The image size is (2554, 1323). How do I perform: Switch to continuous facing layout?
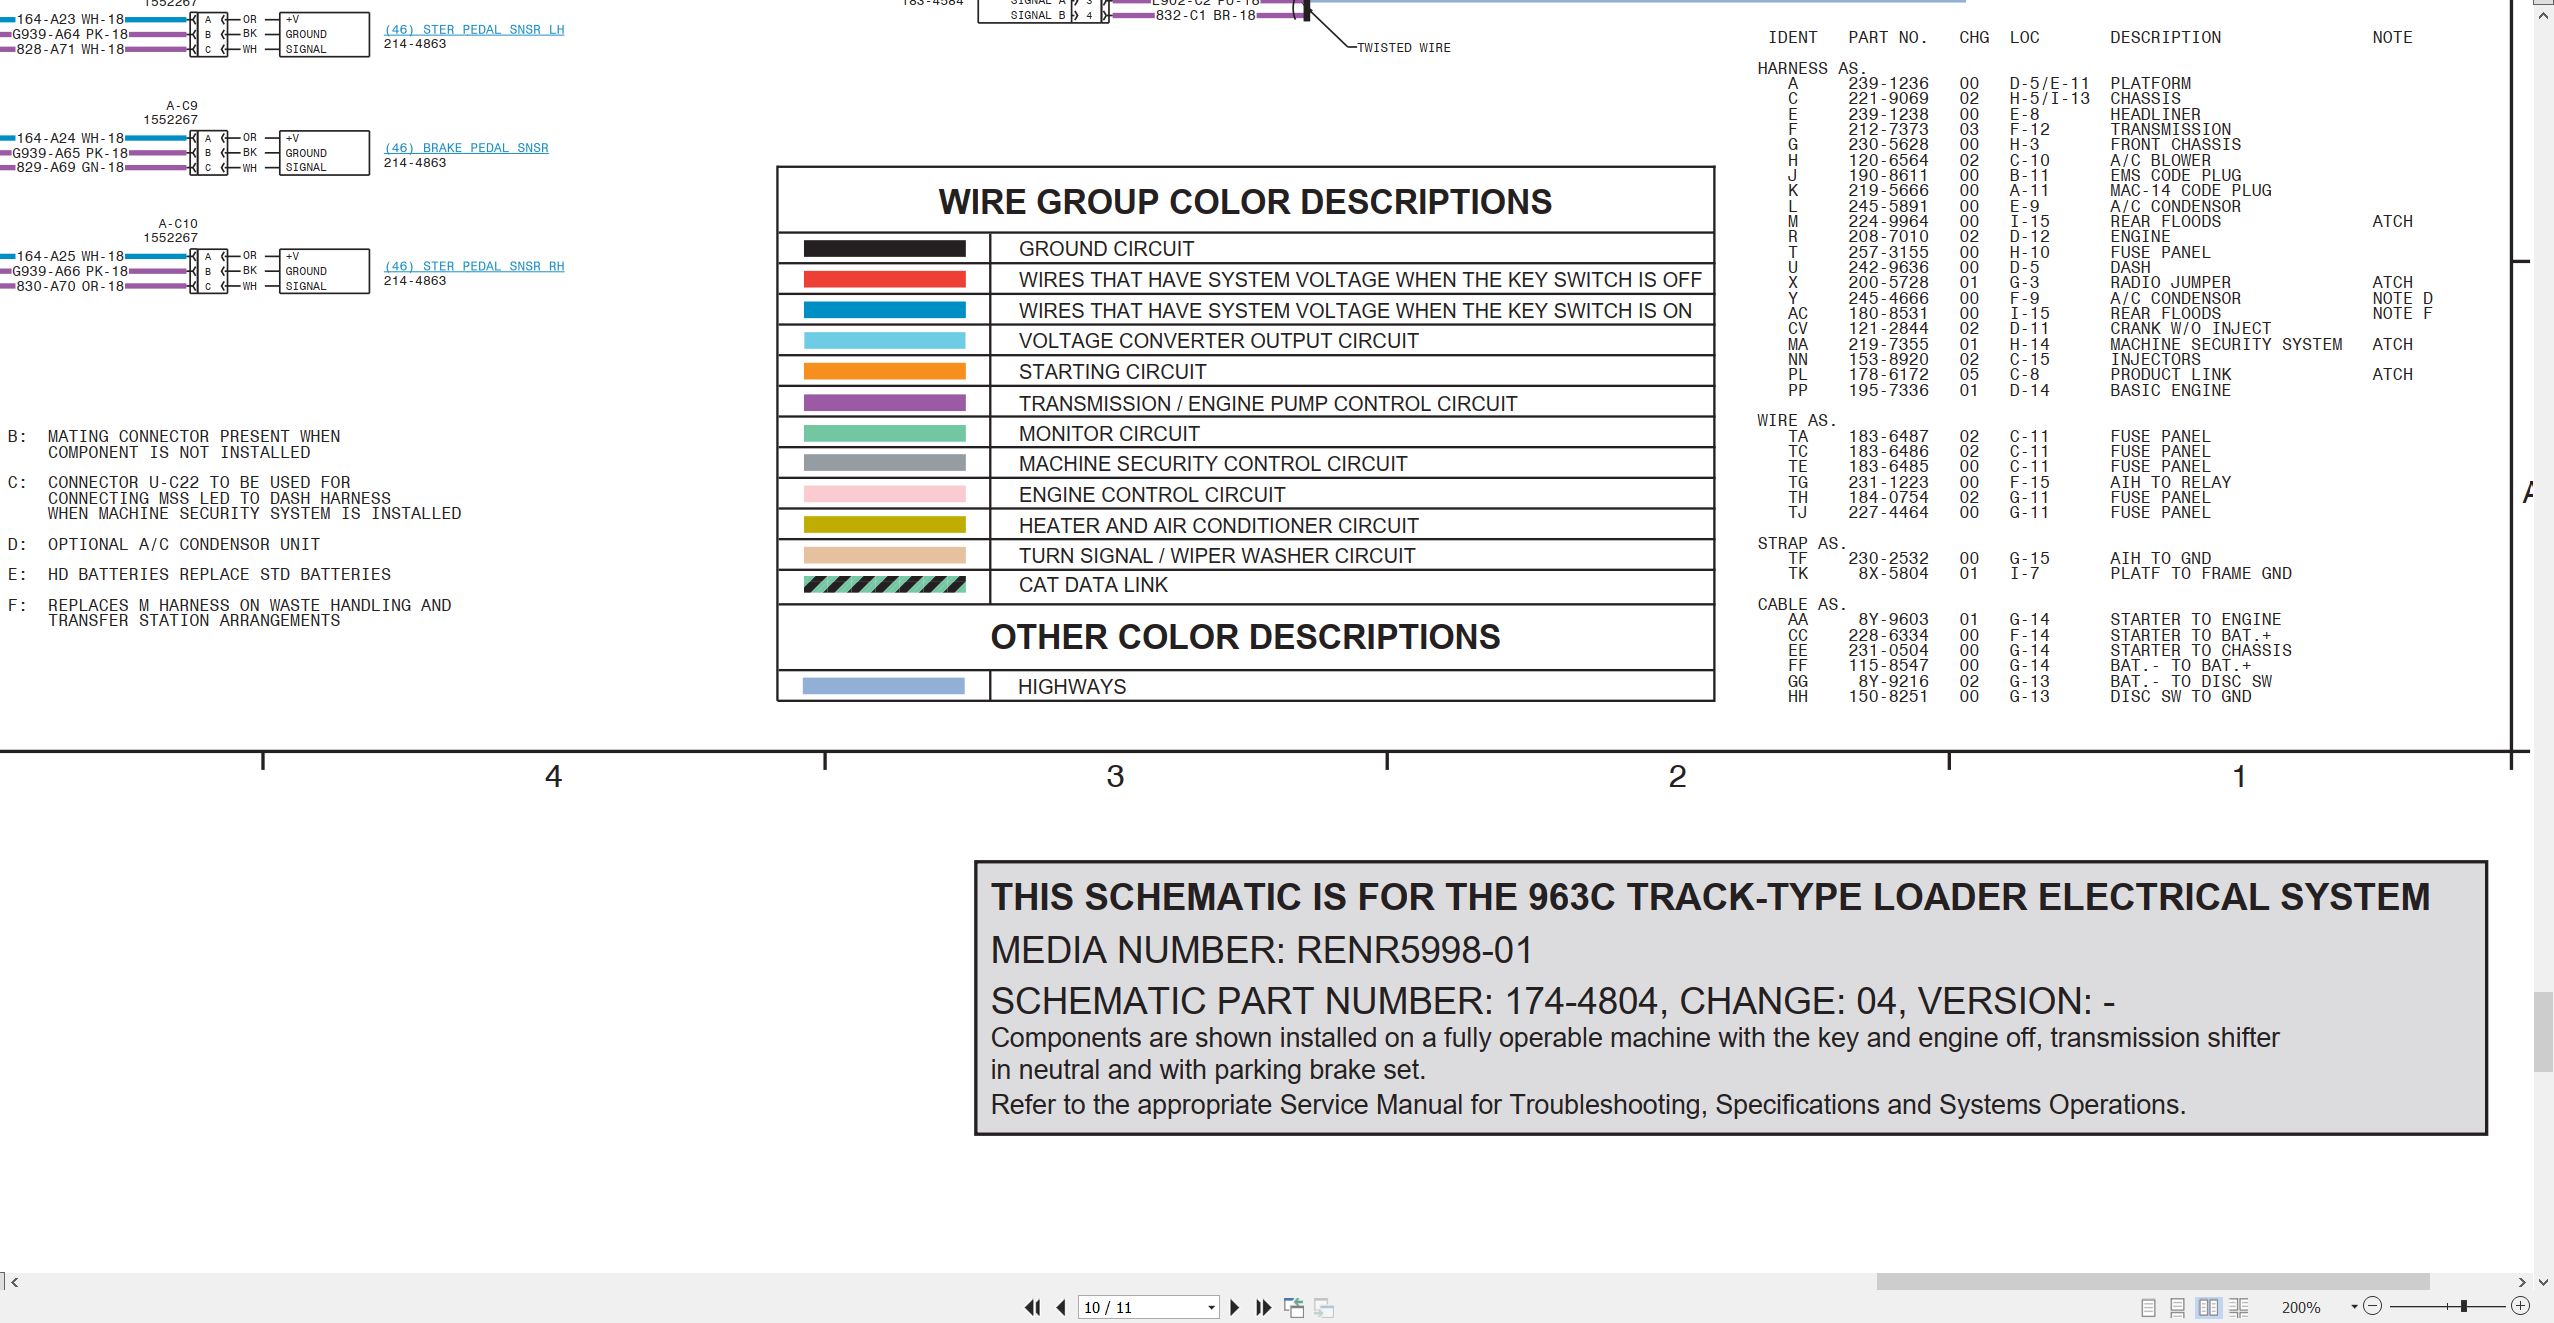click(2239, 1307)
